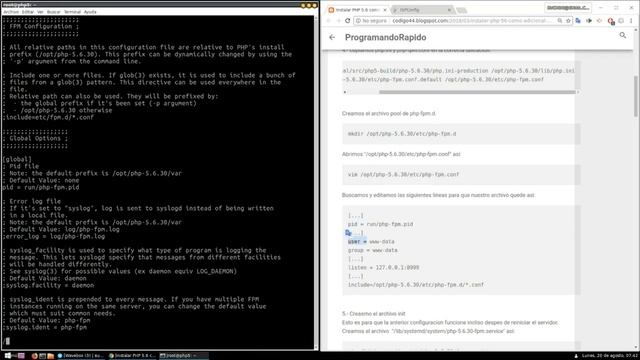Click the terminal vertical scrollbar

(316, 182)
